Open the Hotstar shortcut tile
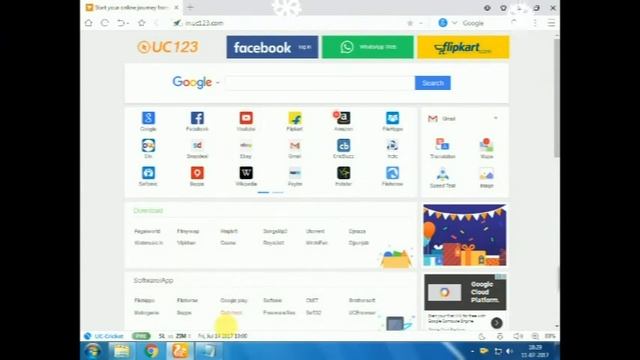This screenshot has width=640, height=360. click(343, 176)
